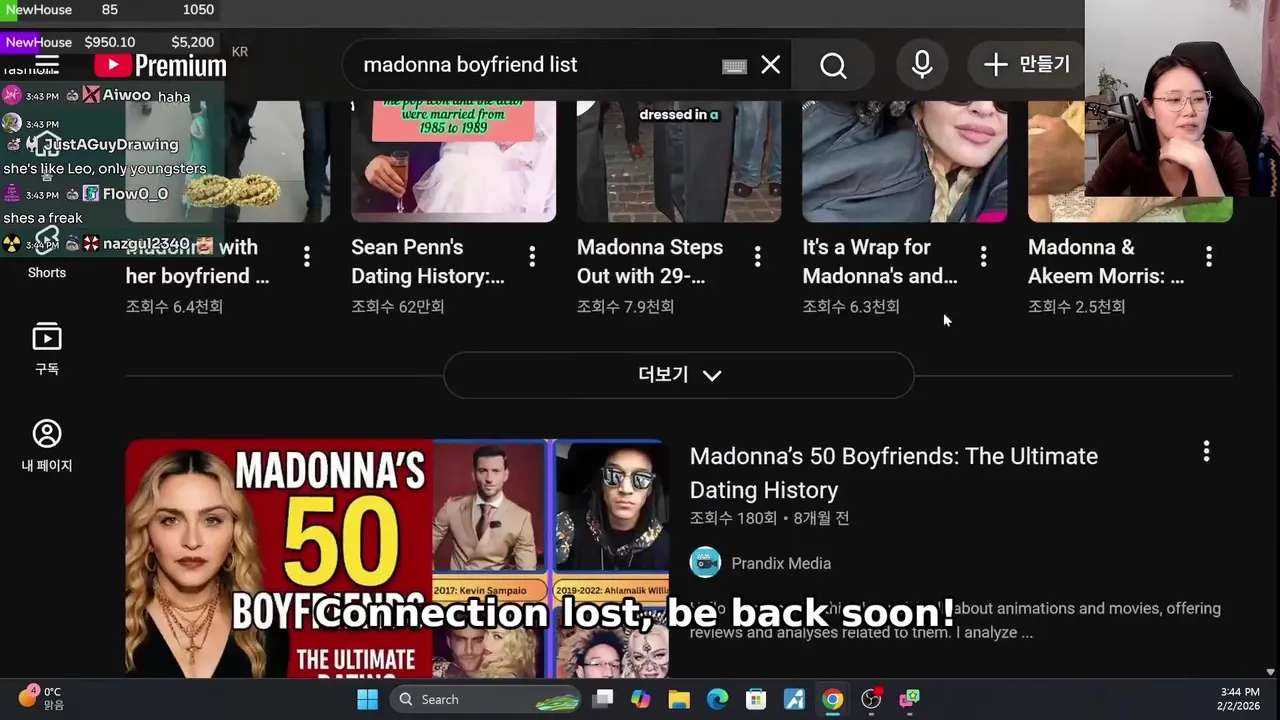The width and height of the screenshot is (1280, 720).
Task: Open the 'married from 1985 to 1989' short thumbnail
Action: pyautogui.click(x=453, y=160)
